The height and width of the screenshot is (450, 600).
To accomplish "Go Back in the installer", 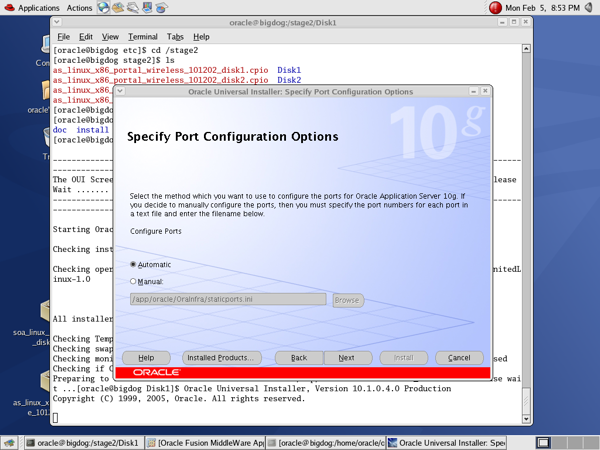I will pos(299,358).
